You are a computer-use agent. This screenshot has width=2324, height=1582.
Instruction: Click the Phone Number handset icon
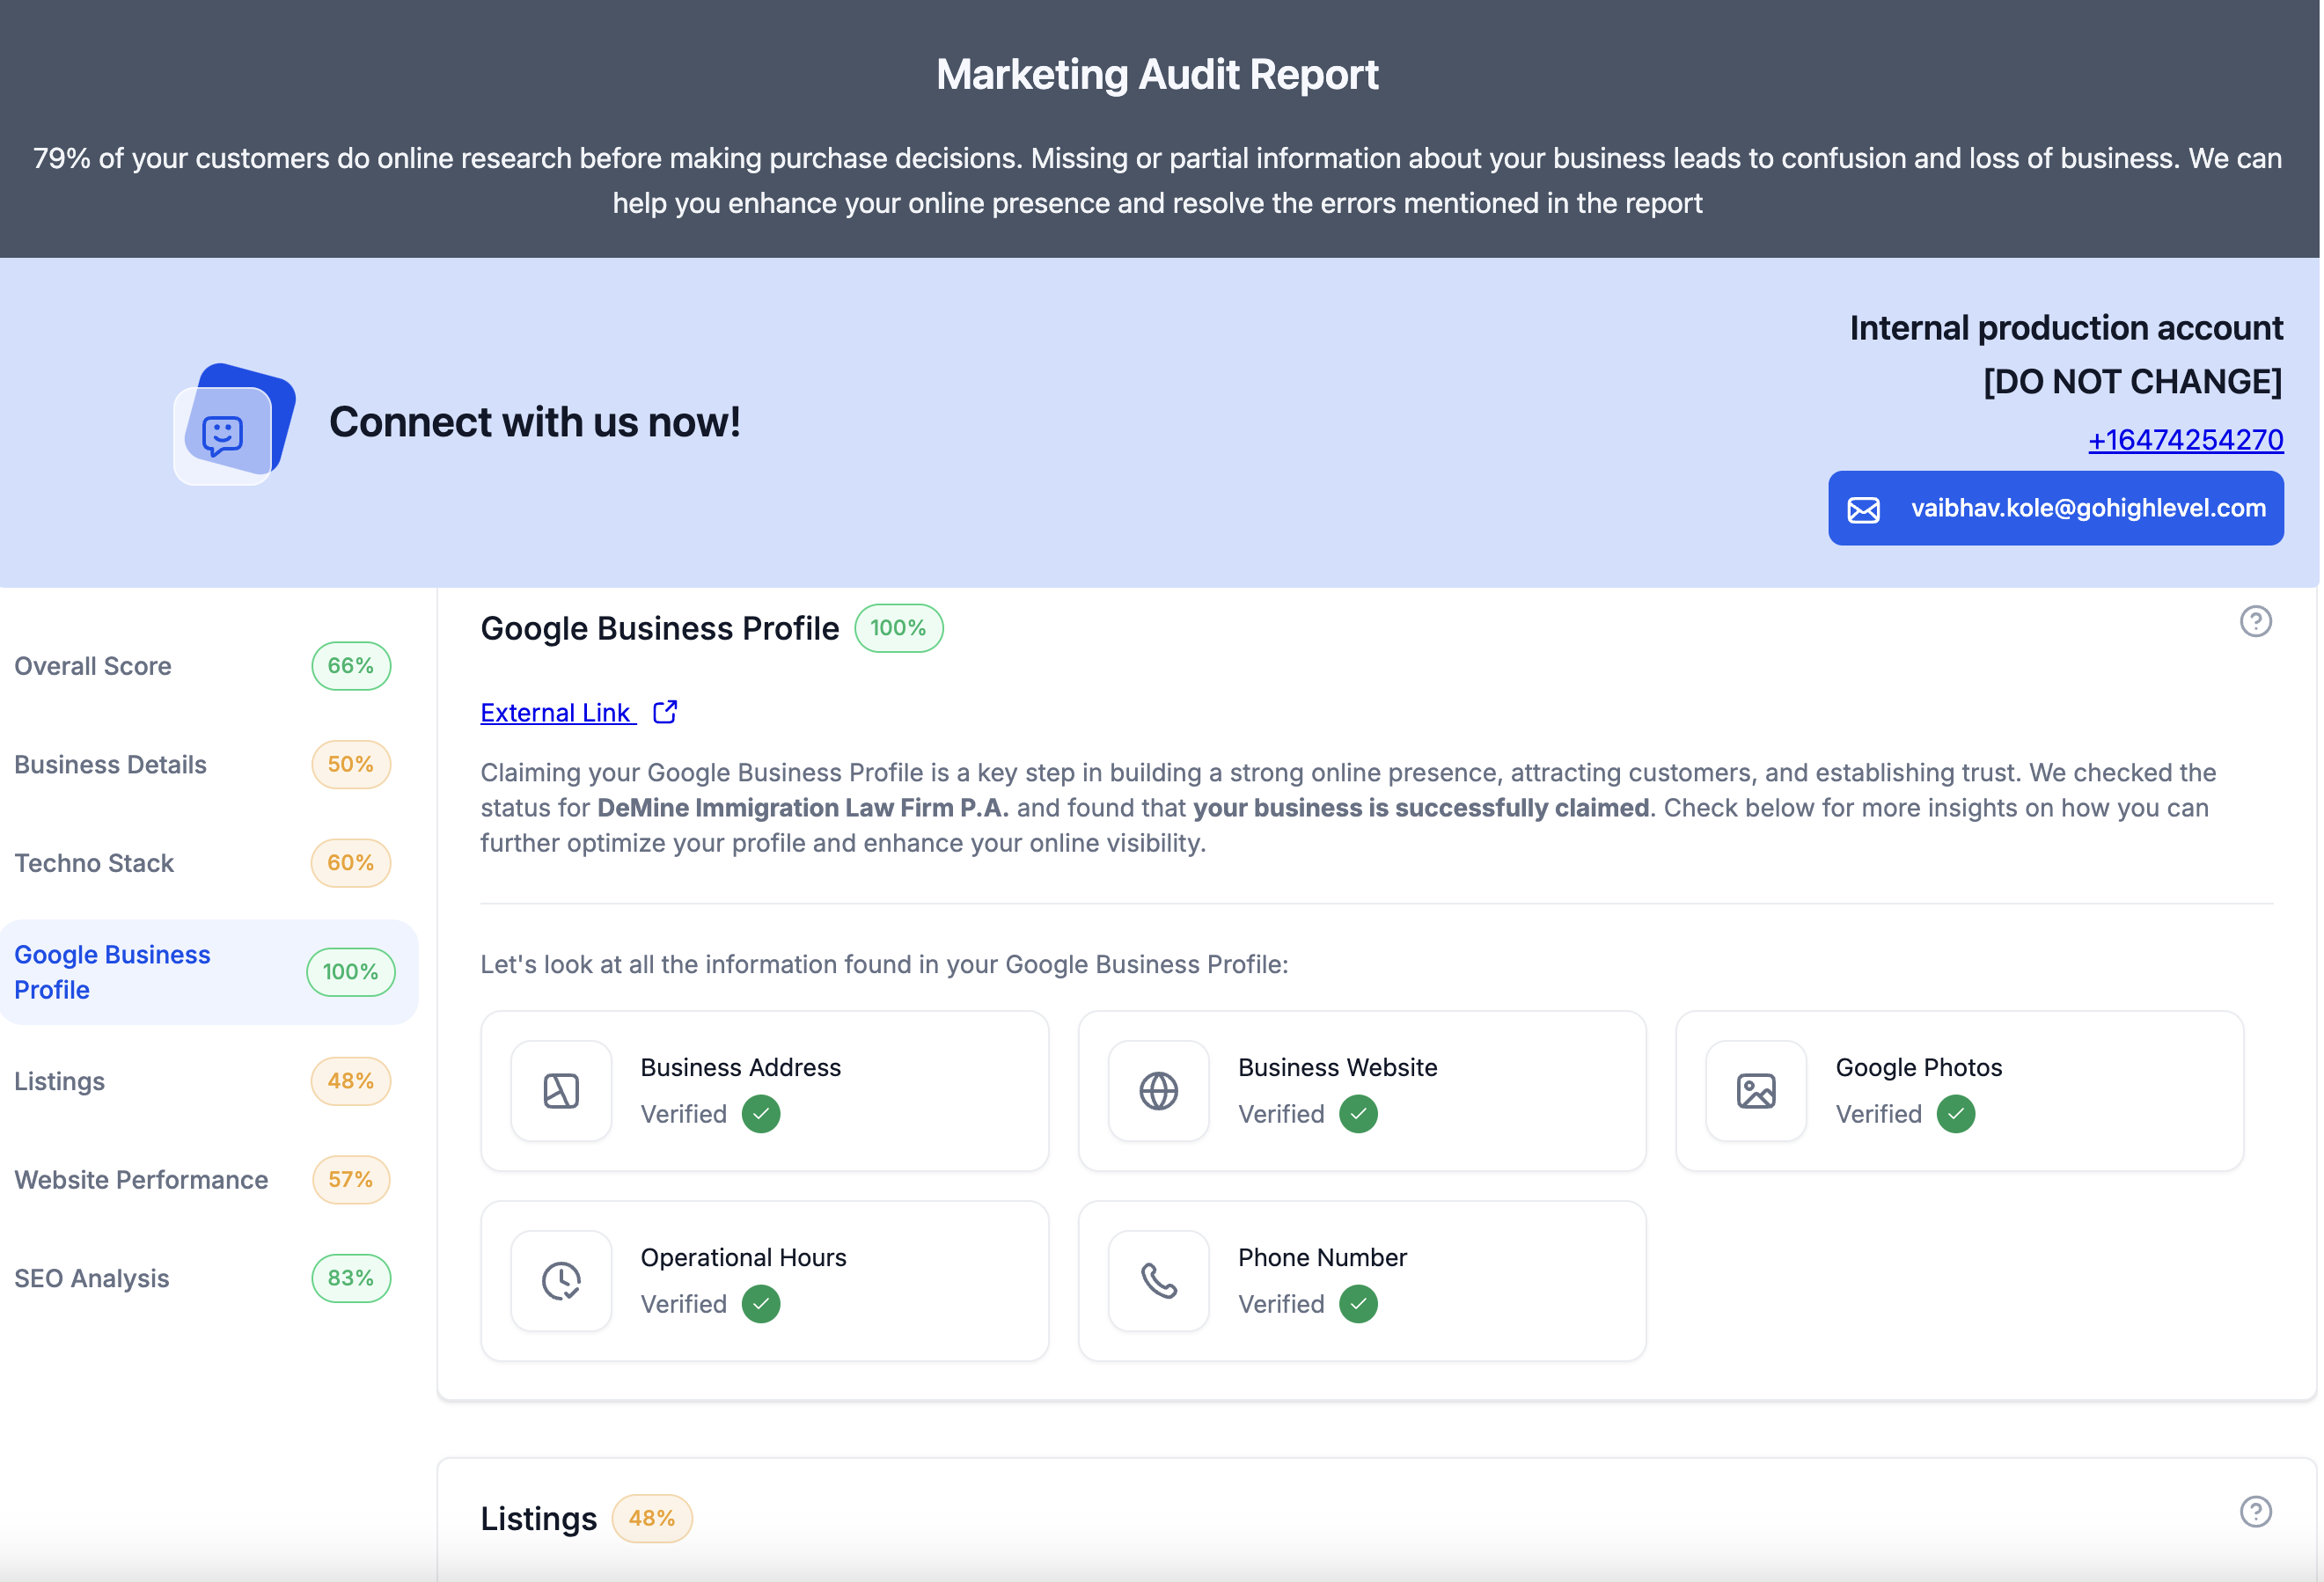1158,1280
